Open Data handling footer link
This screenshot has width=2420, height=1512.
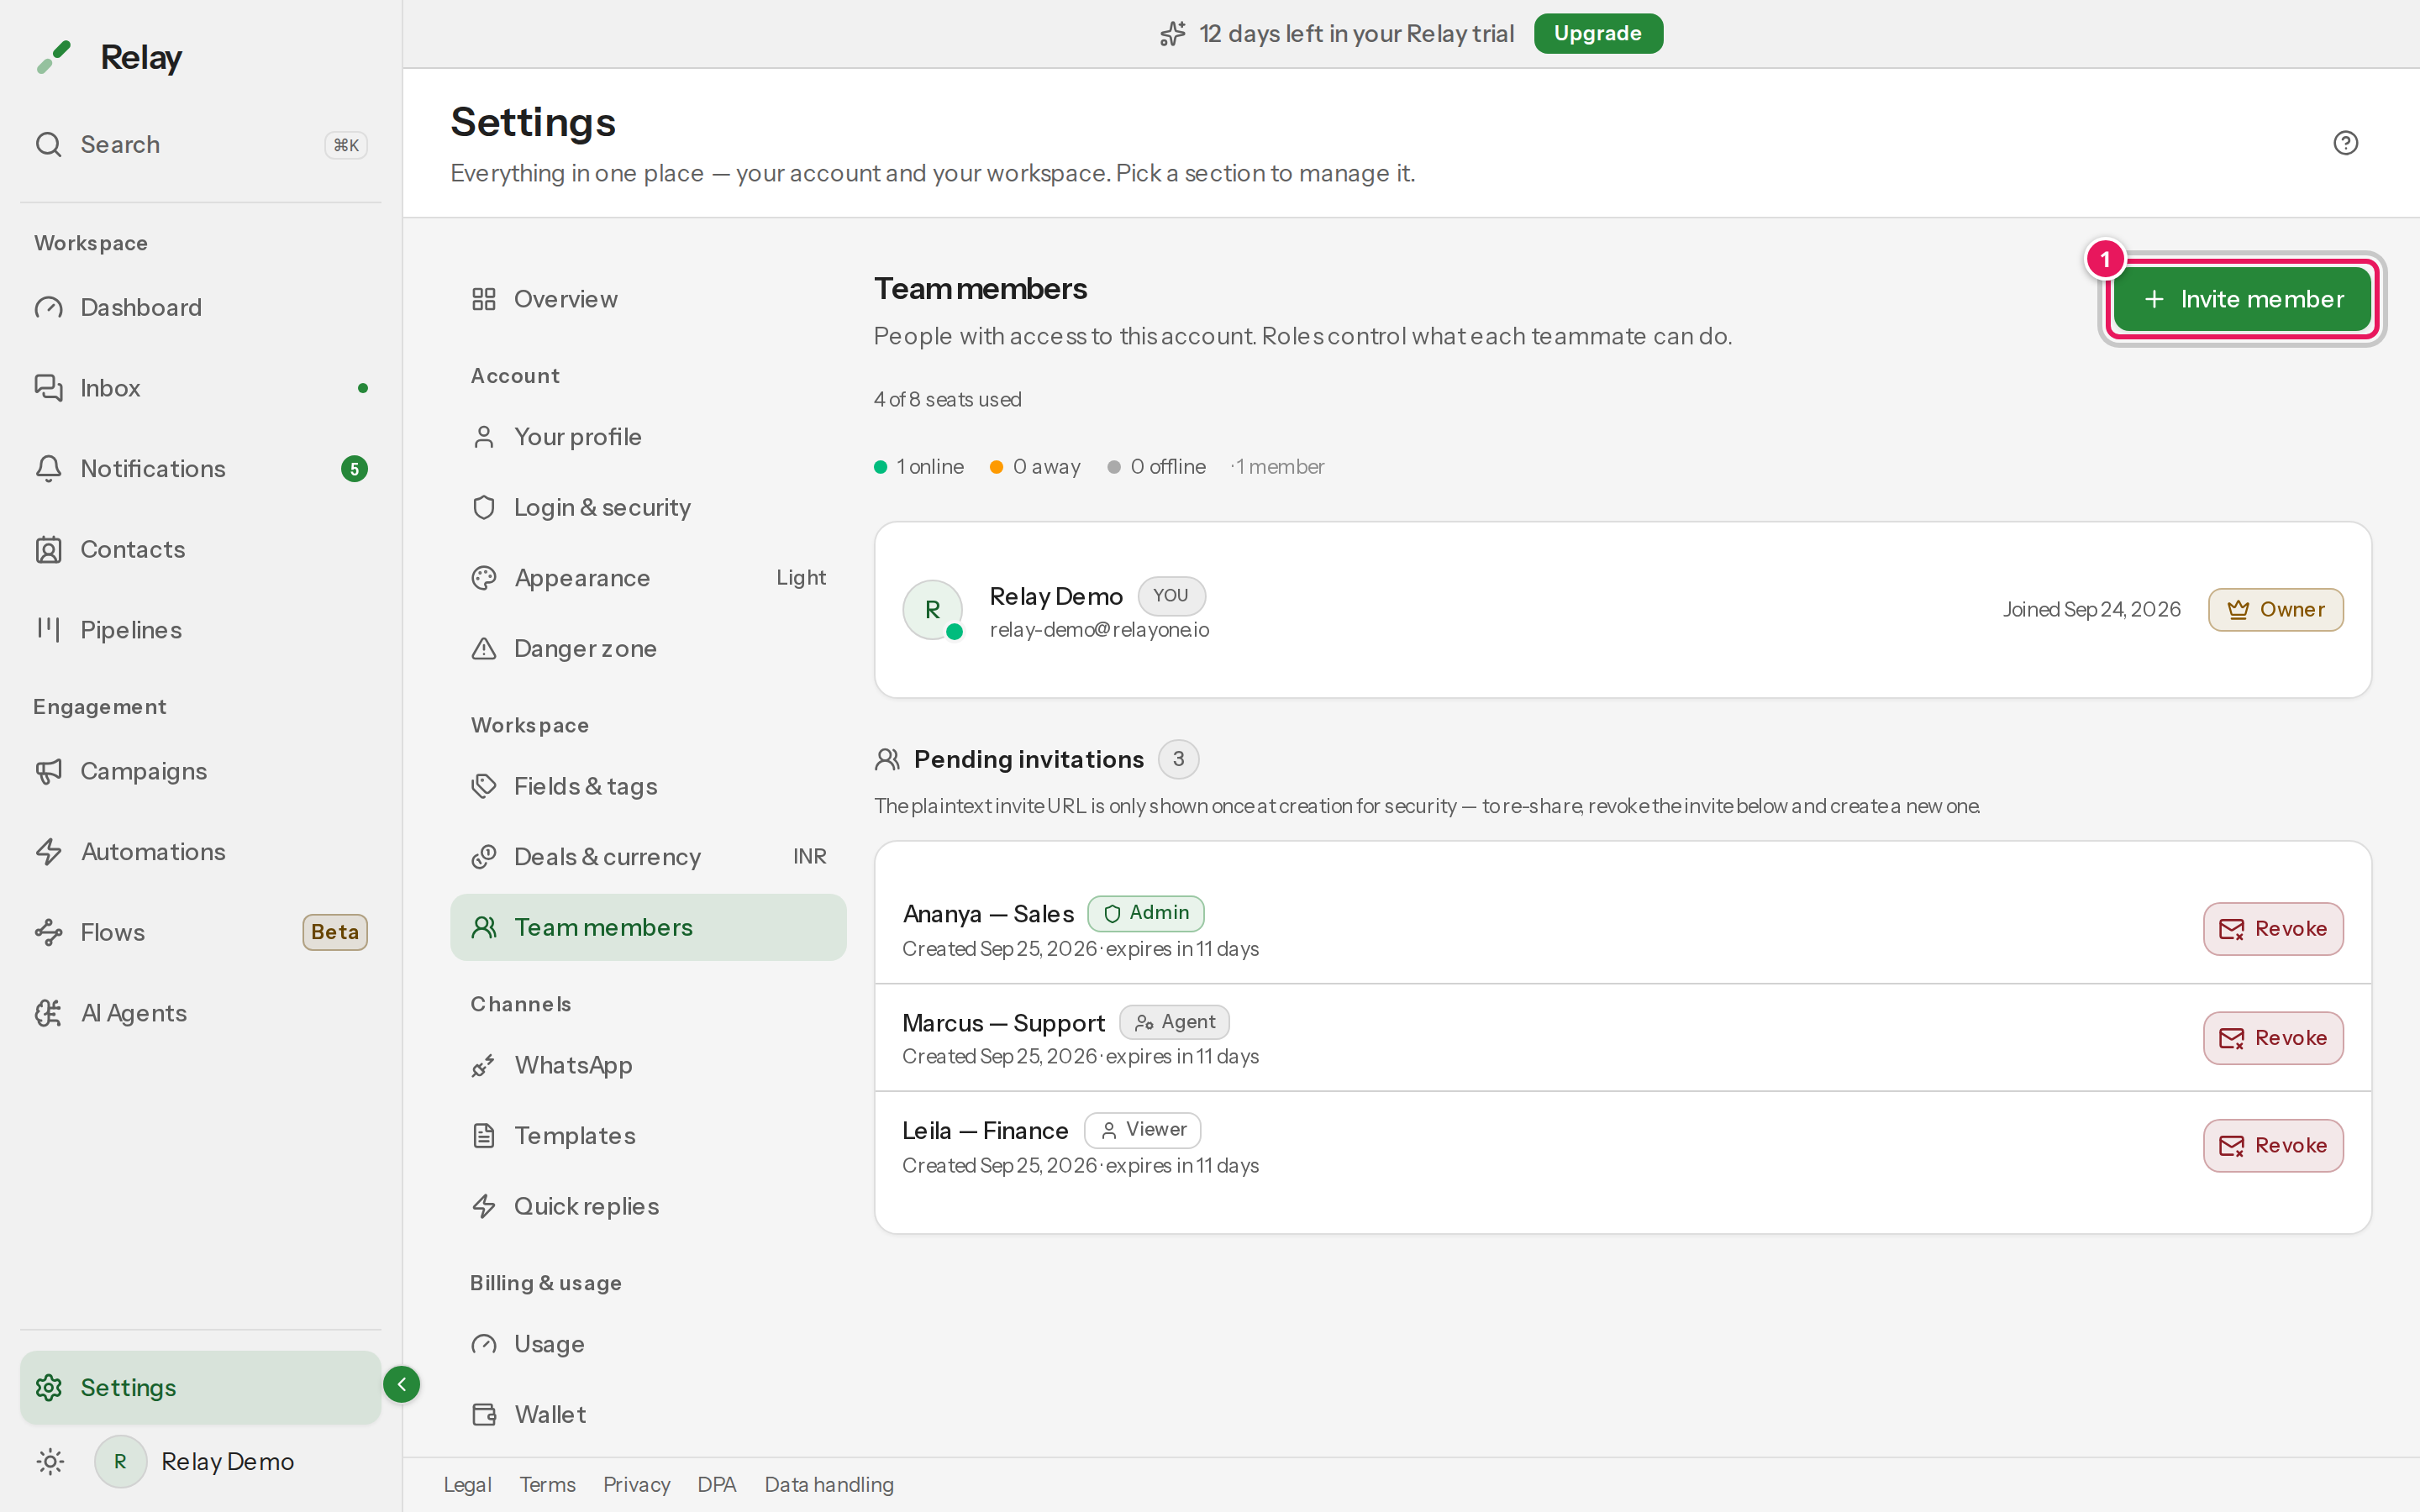(x=829, y=1485)
